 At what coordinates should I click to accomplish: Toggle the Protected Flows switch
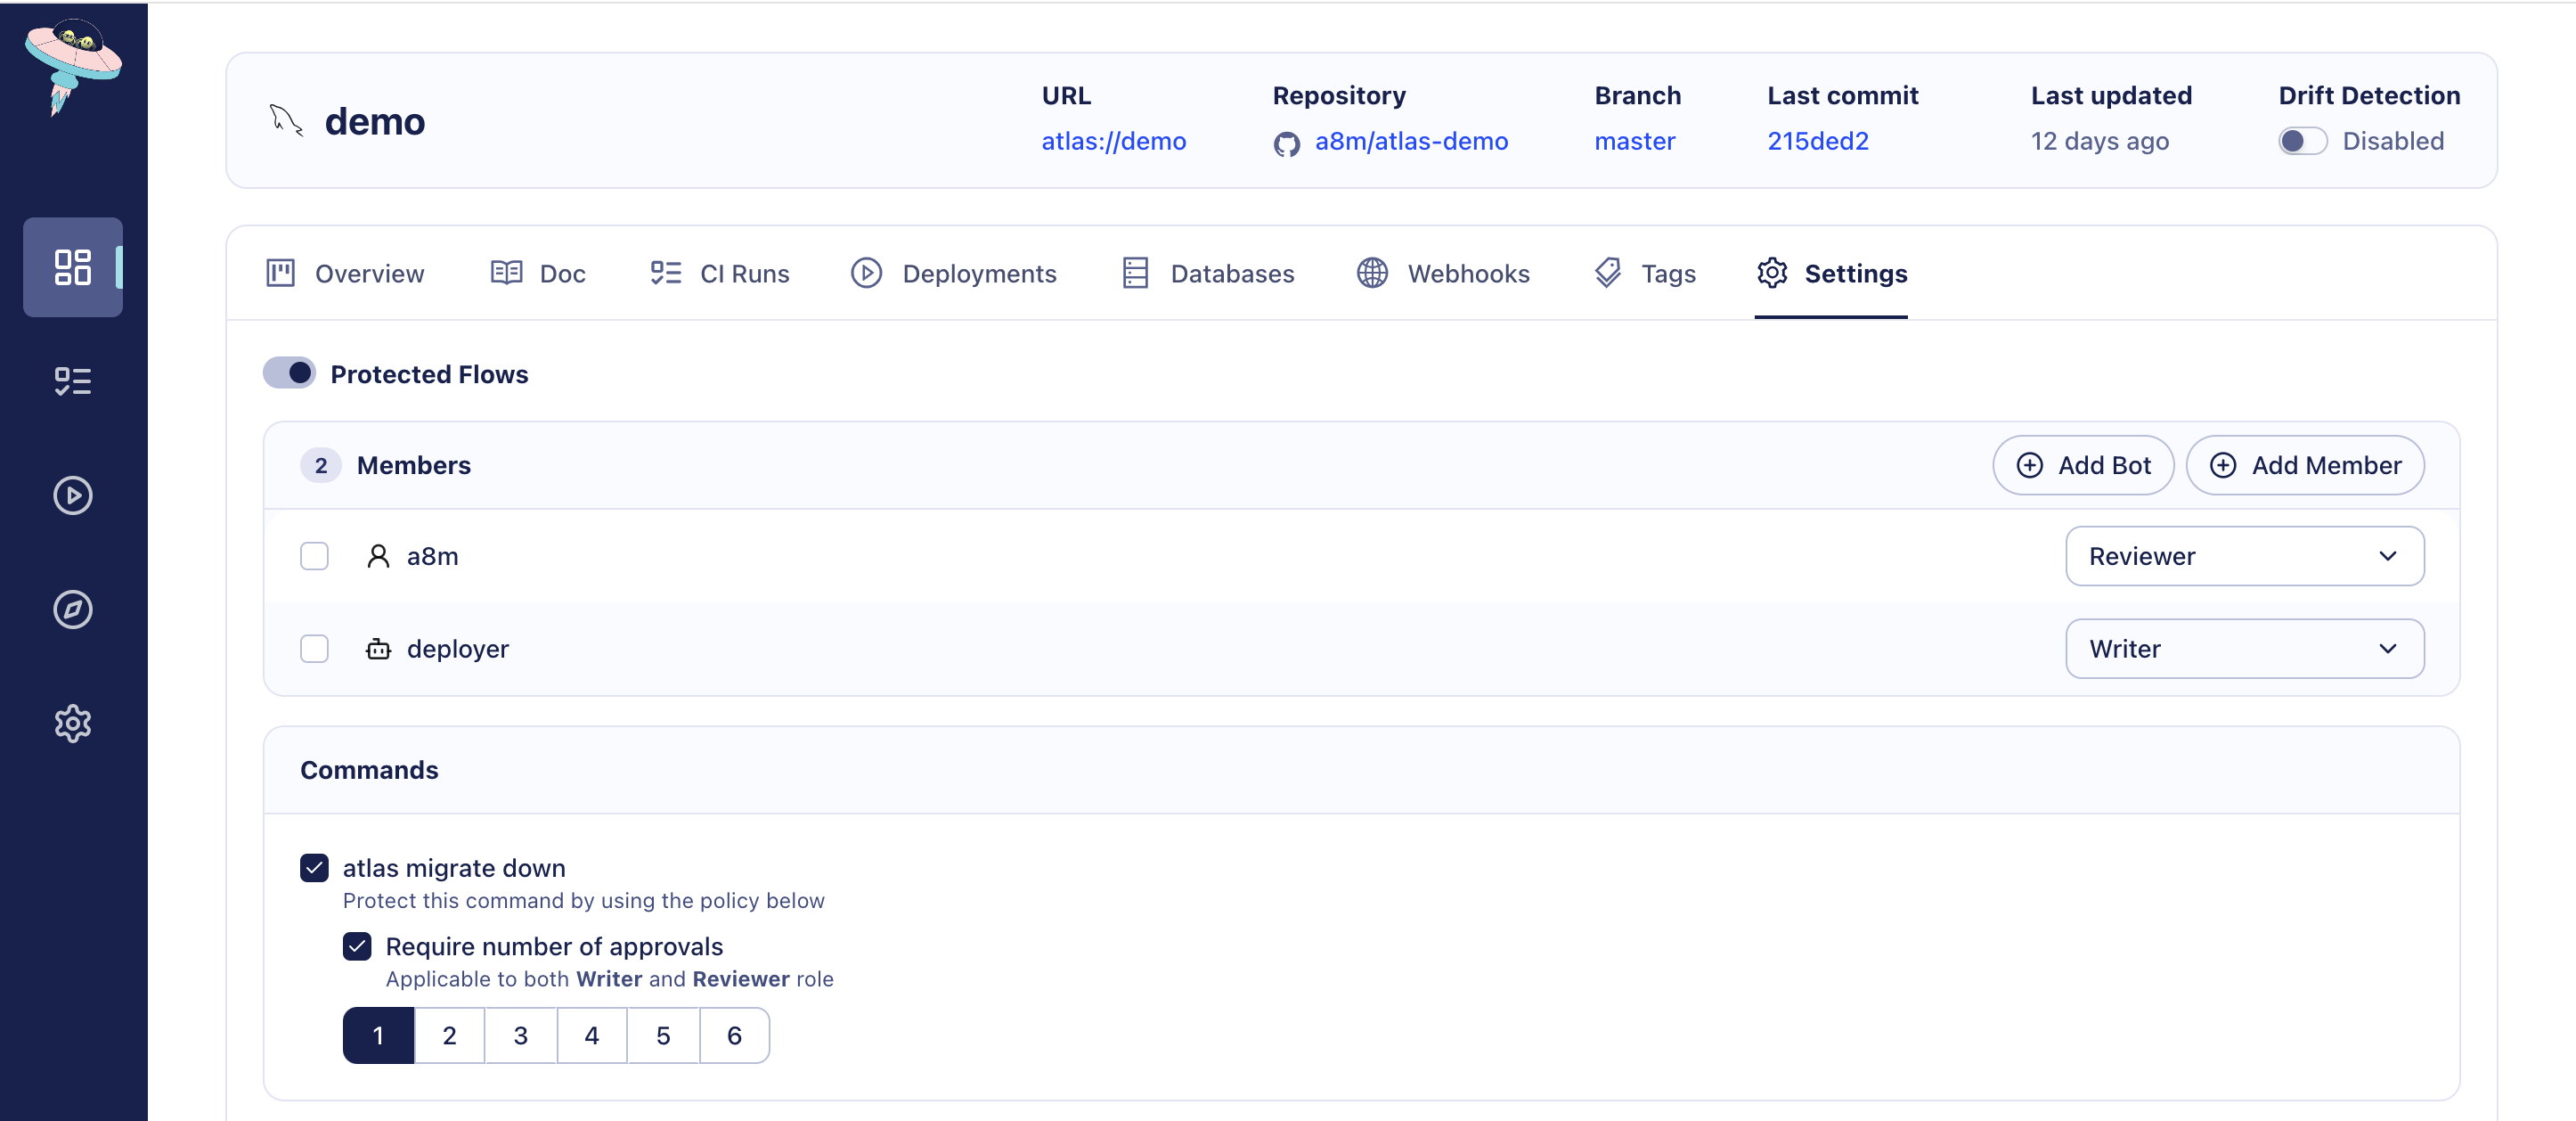289,373
